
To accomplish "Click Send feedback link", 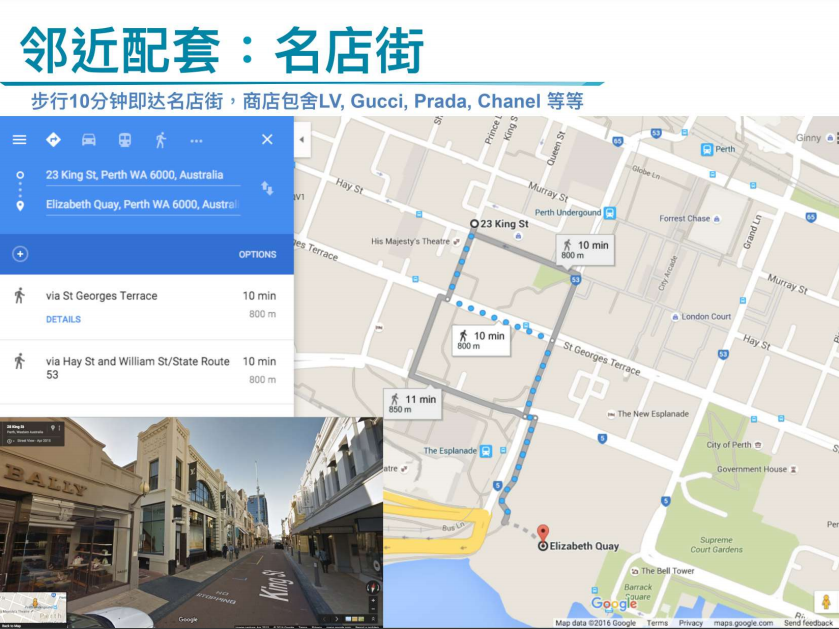I will tap(809, 623).
